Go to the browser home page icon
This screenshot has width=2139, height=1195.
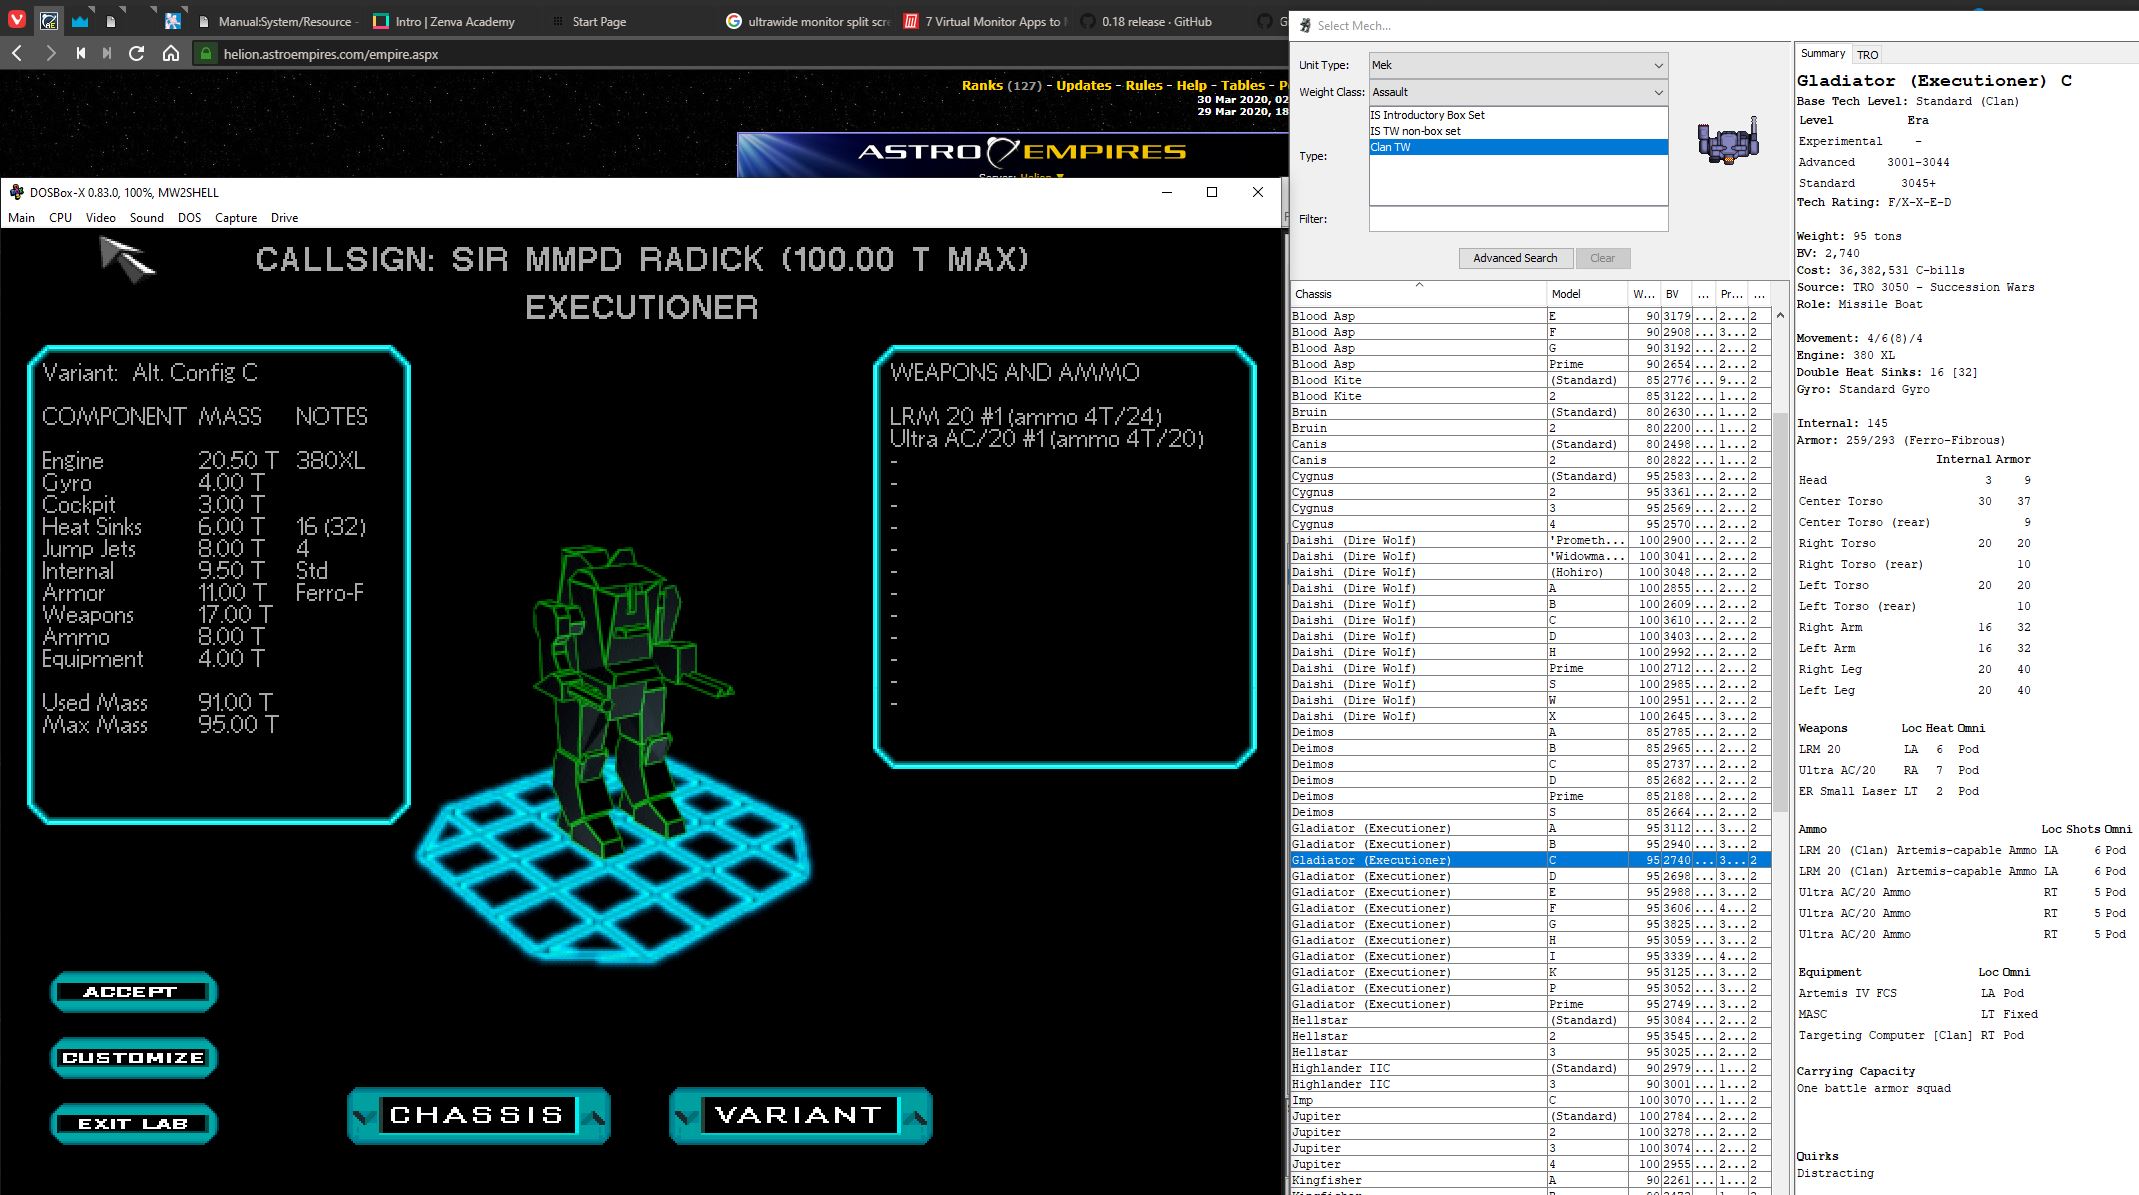coord(171,54)
